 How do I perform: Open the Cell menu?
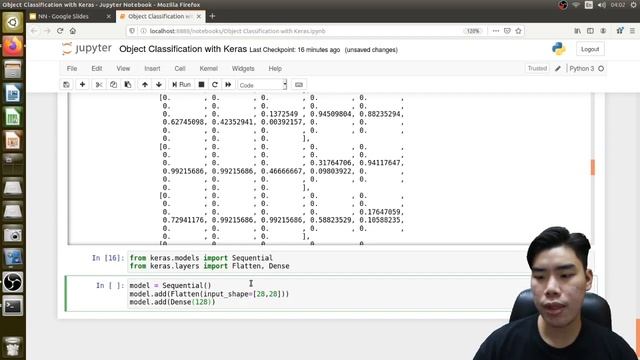[x=180, y=69]
